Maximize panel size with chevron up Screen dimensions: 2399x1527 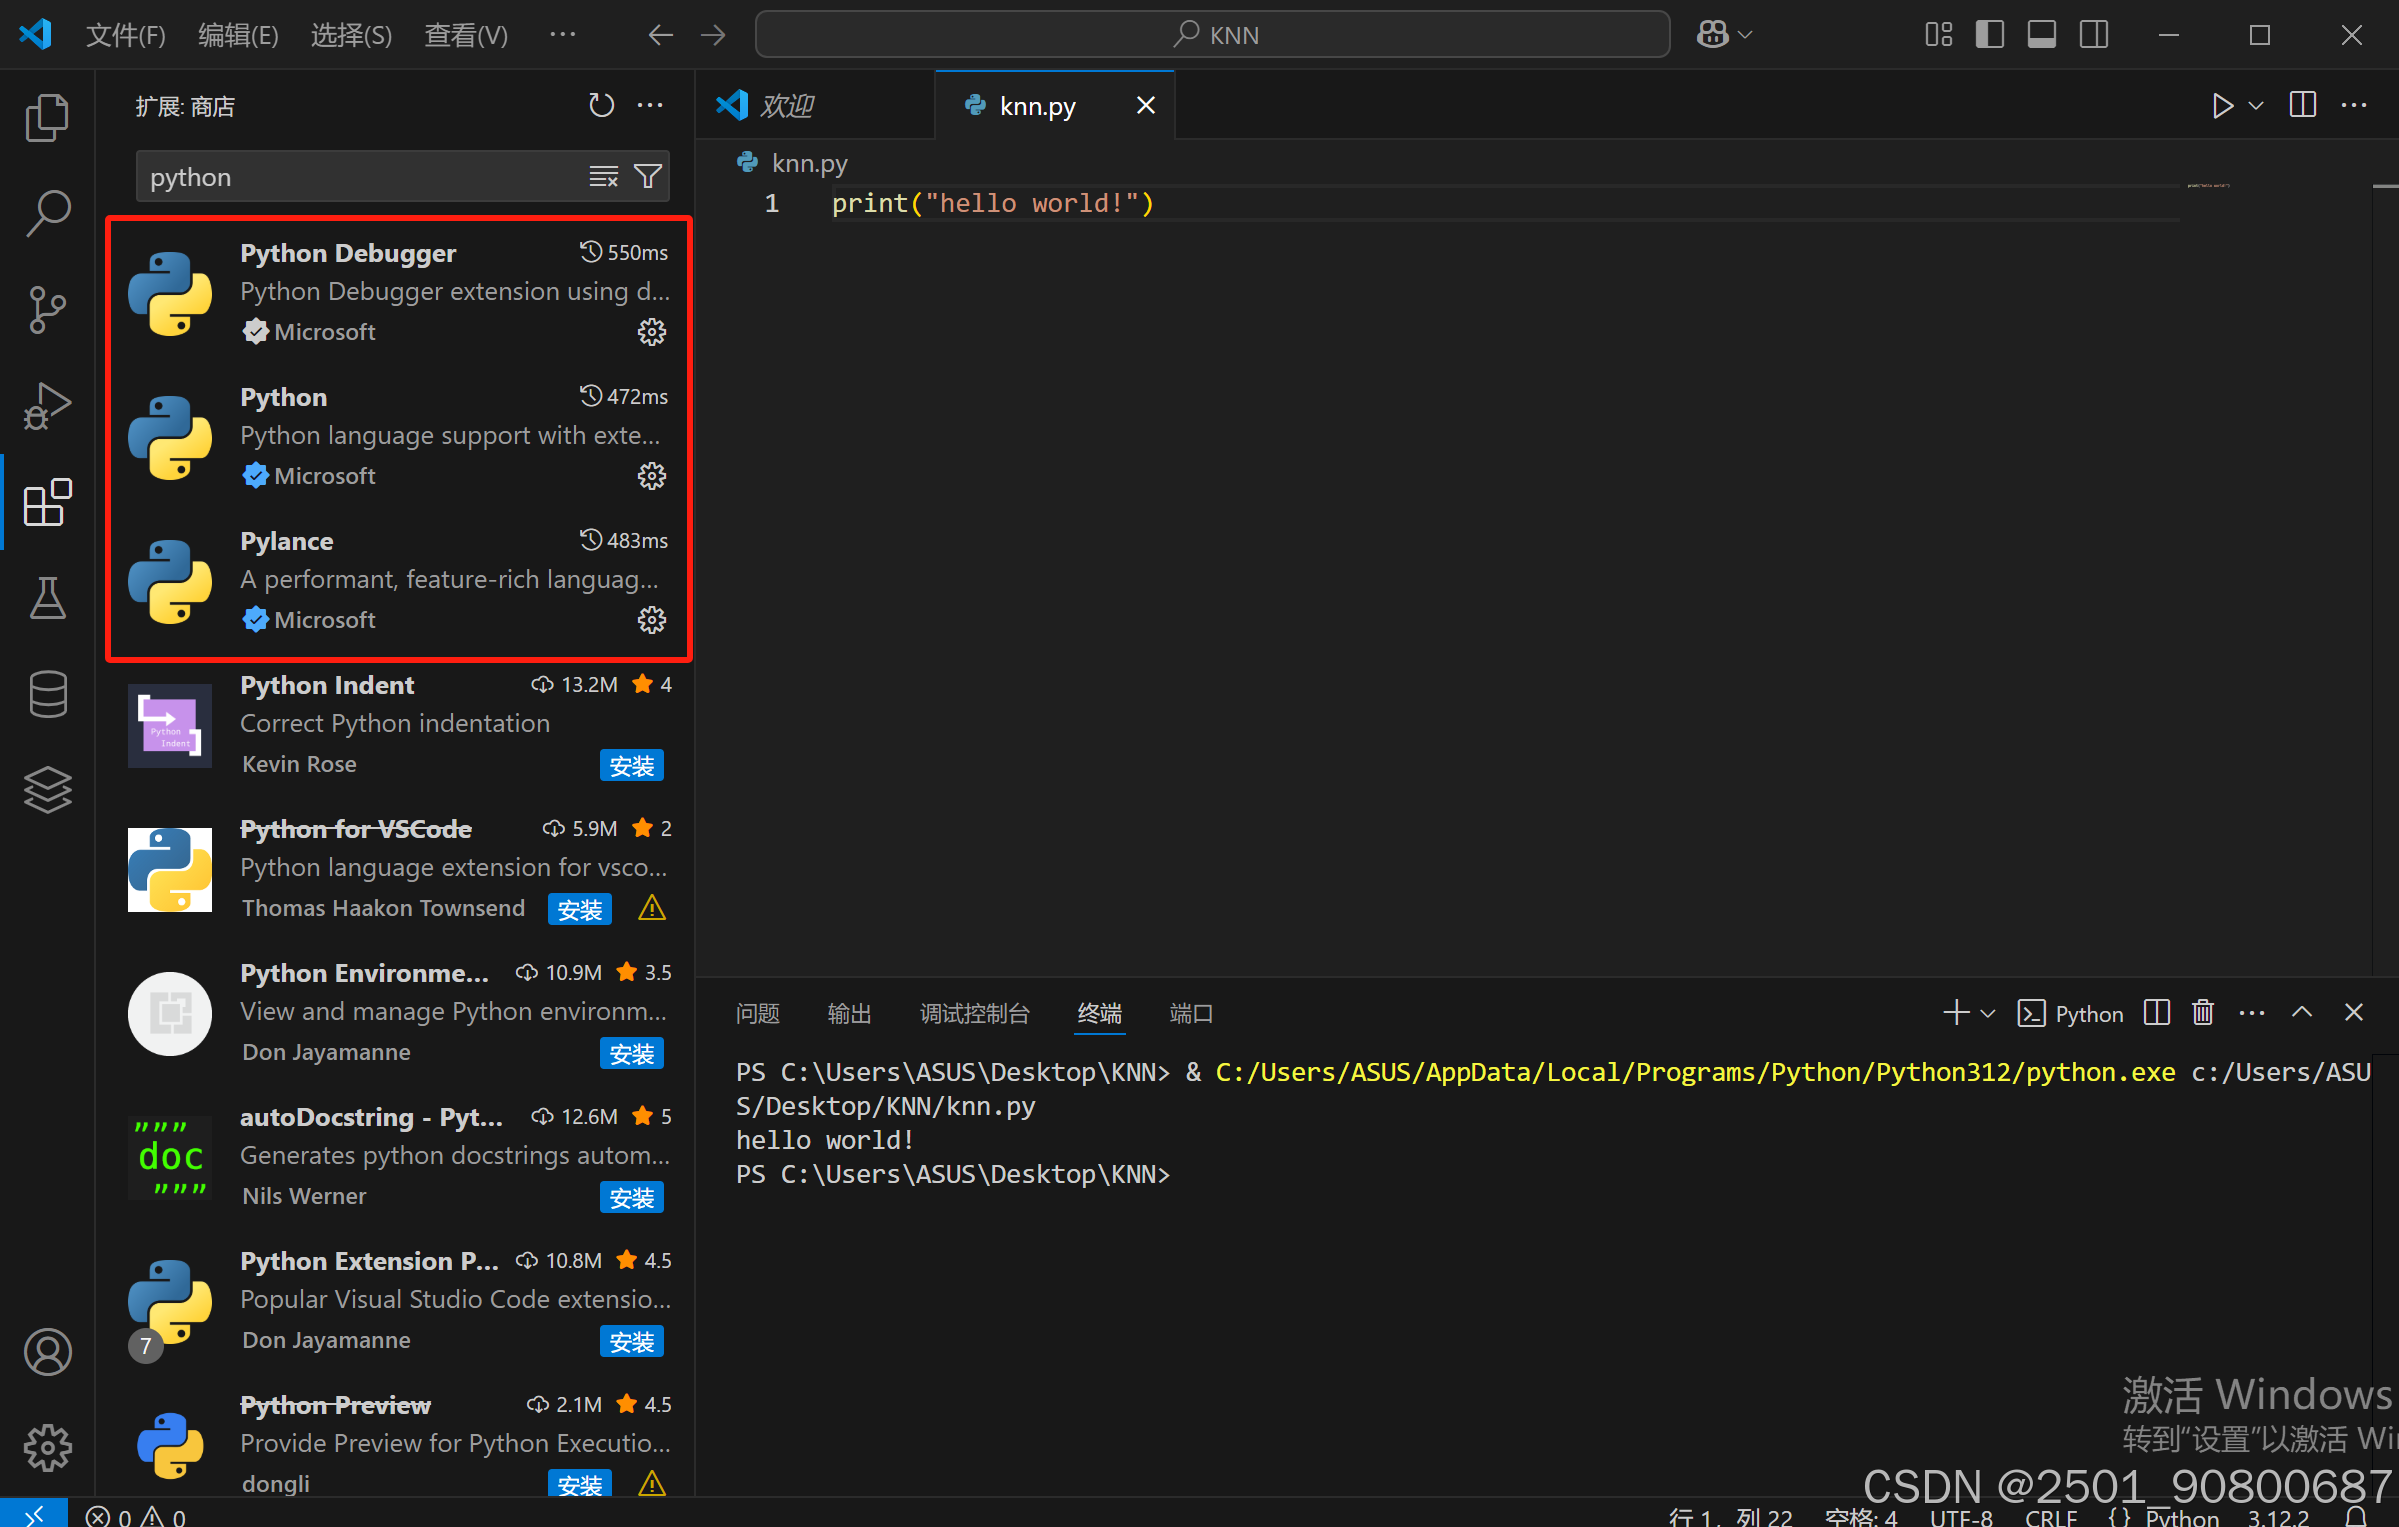pos(2301,1013)
